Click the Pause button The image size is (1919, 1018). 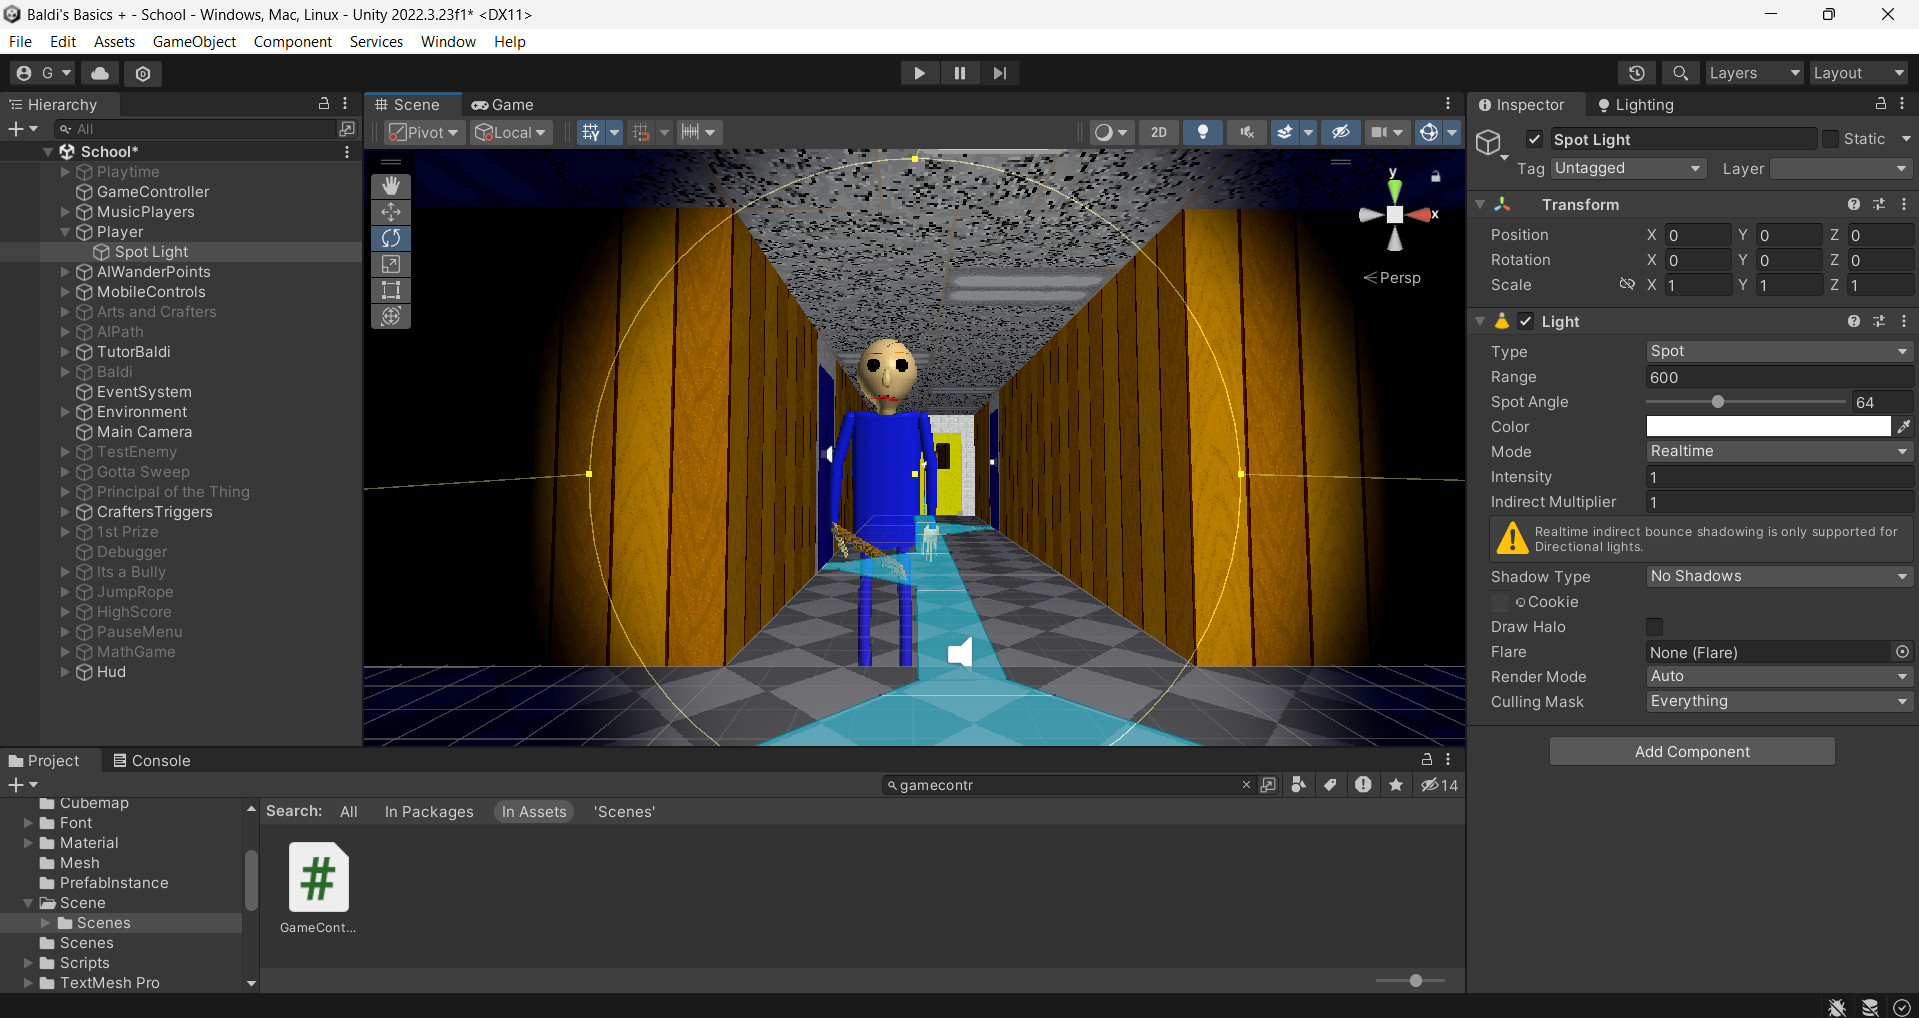[959, 73]
